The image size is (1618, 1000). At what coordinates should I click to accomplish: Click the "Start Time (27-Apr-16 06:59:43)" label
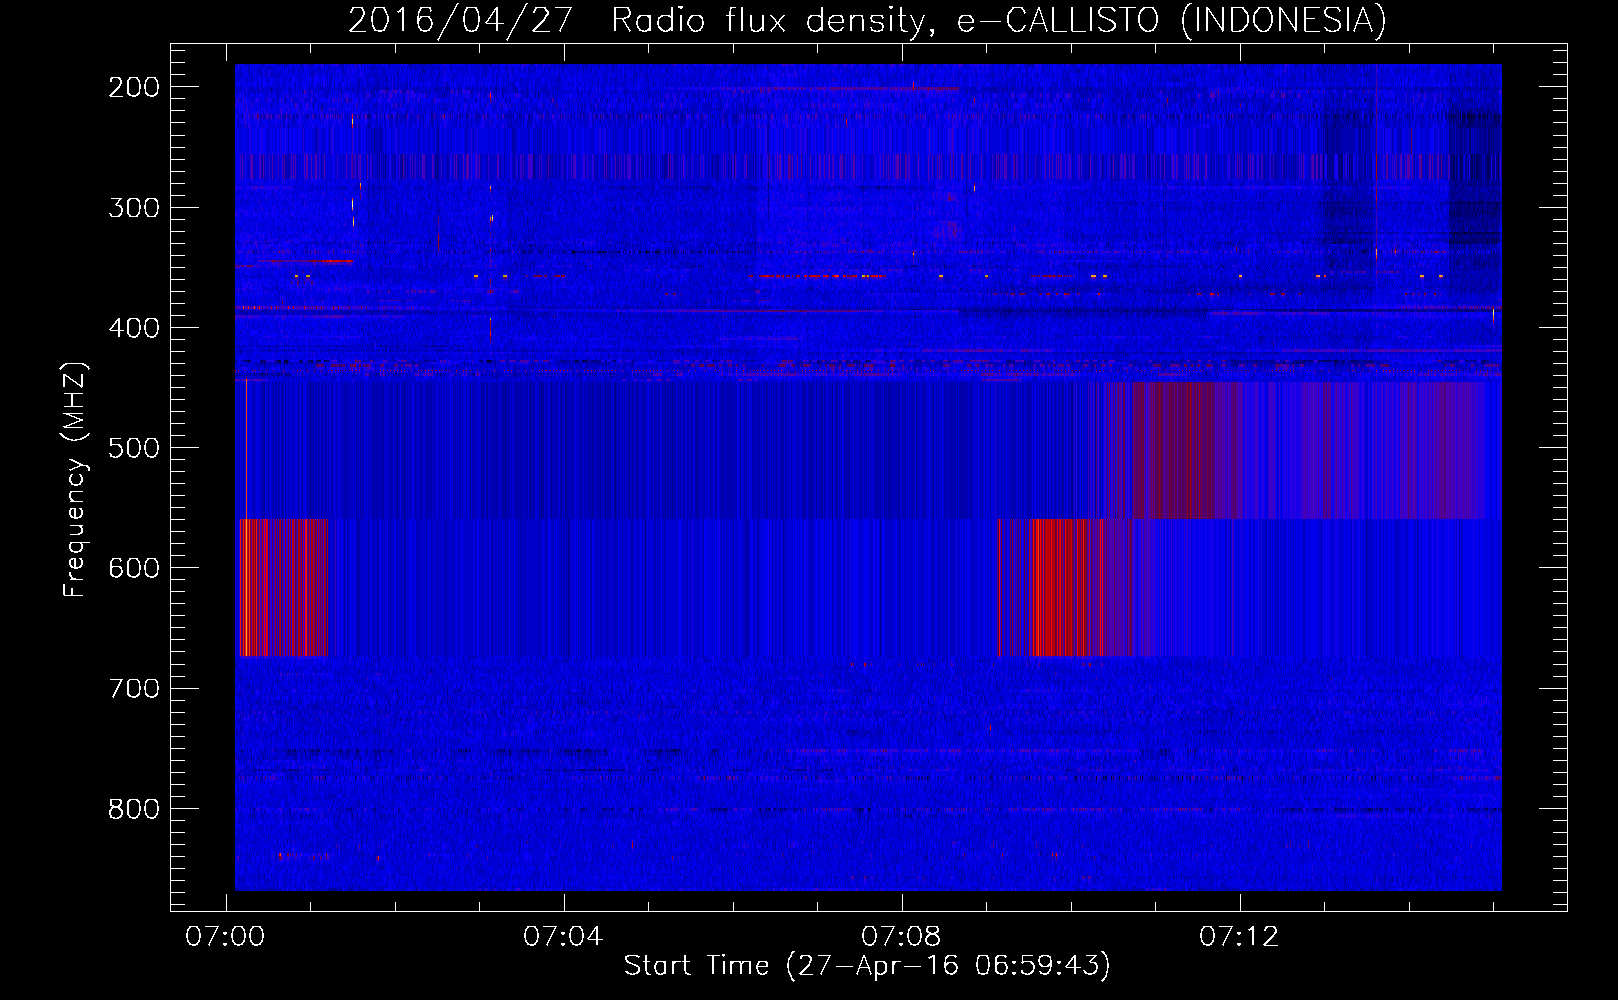click(867, 965)
